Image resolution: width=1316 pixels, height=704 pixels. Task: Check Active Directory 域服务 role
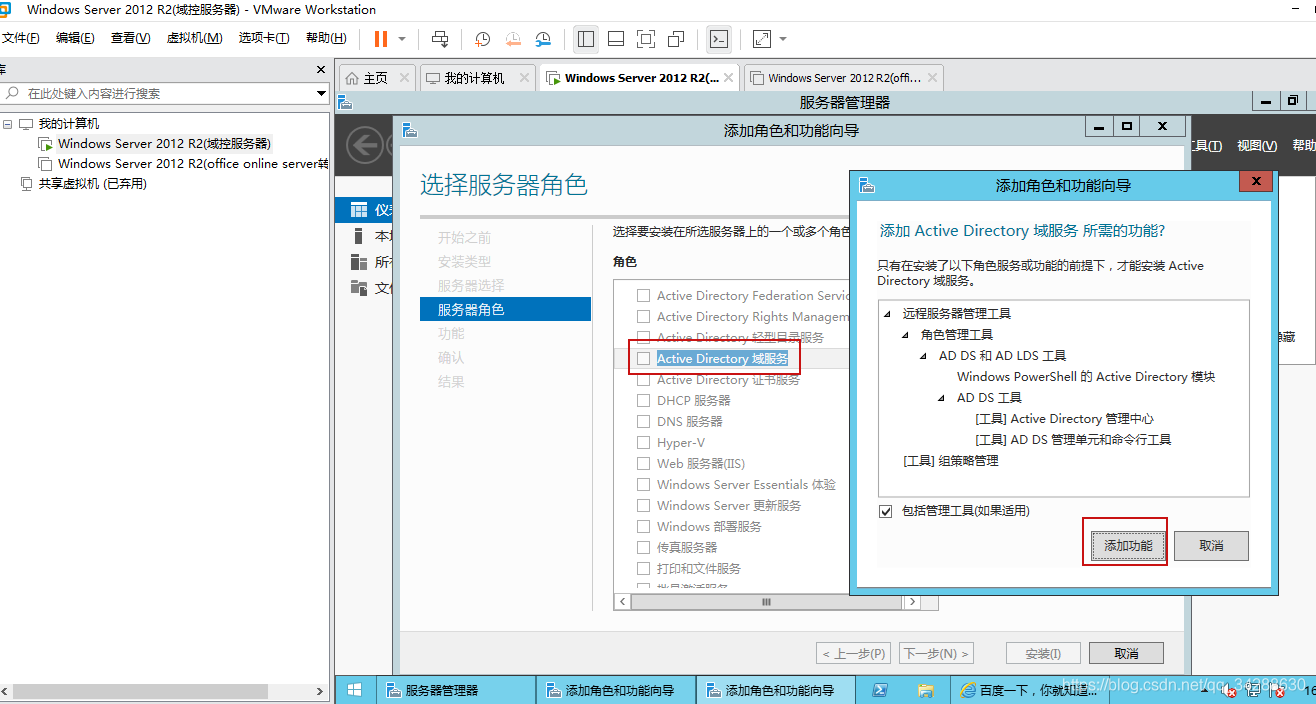(x=644, y=359)
